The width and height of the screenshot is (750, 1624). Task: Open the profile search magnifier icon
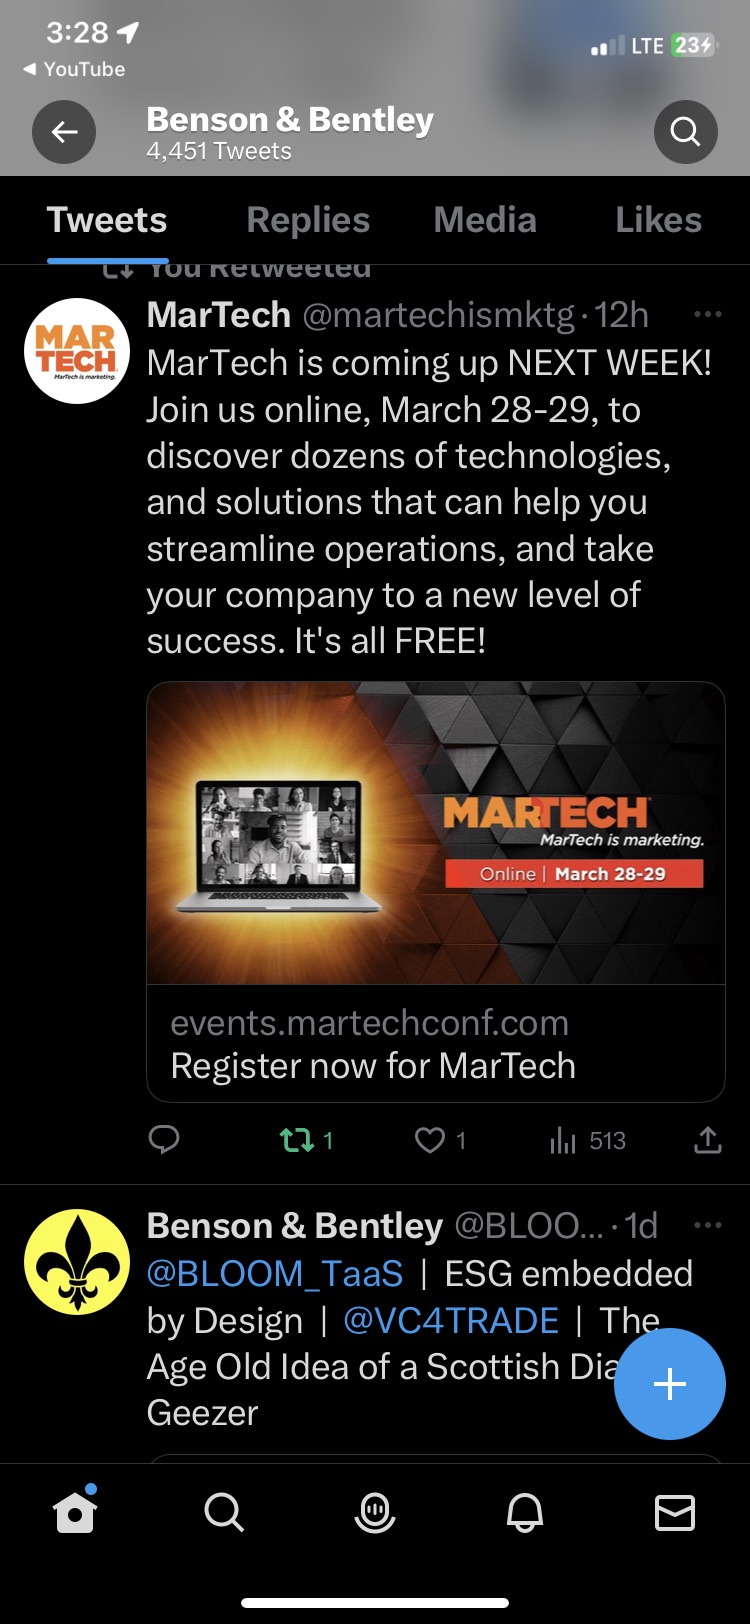685,132
